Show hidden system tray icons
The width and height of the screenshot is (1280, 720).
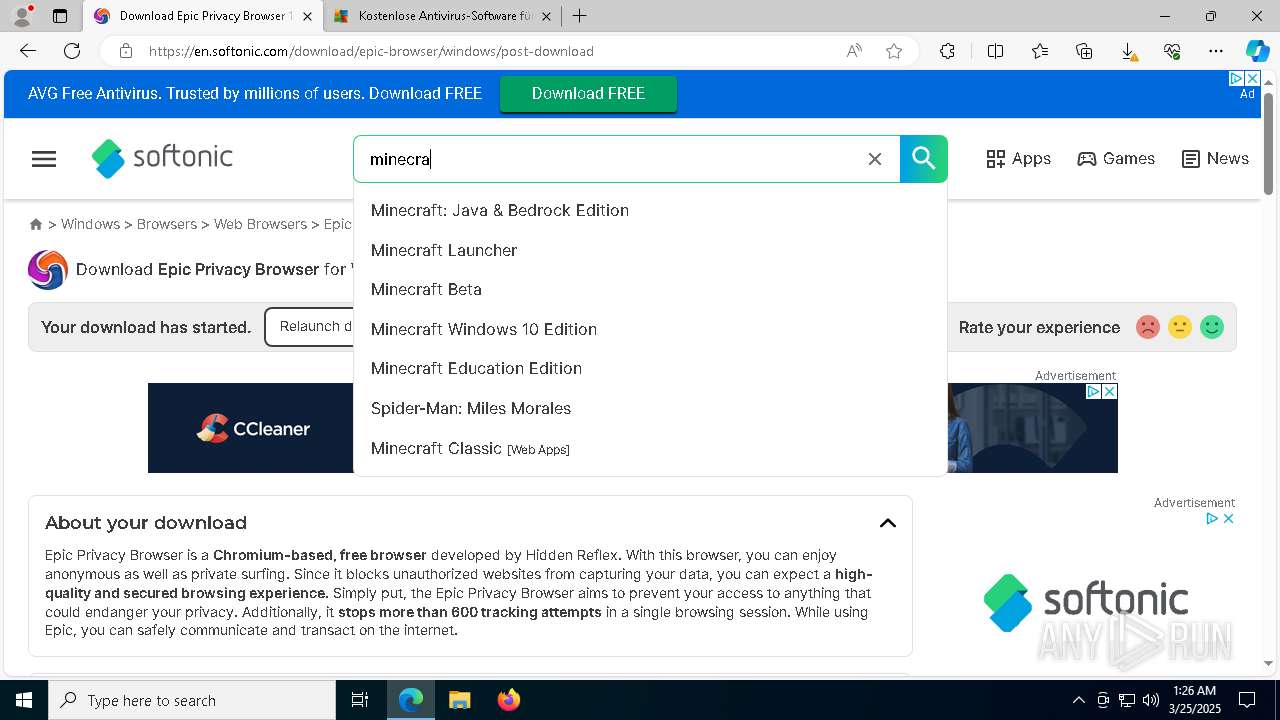pos(1078,700)
